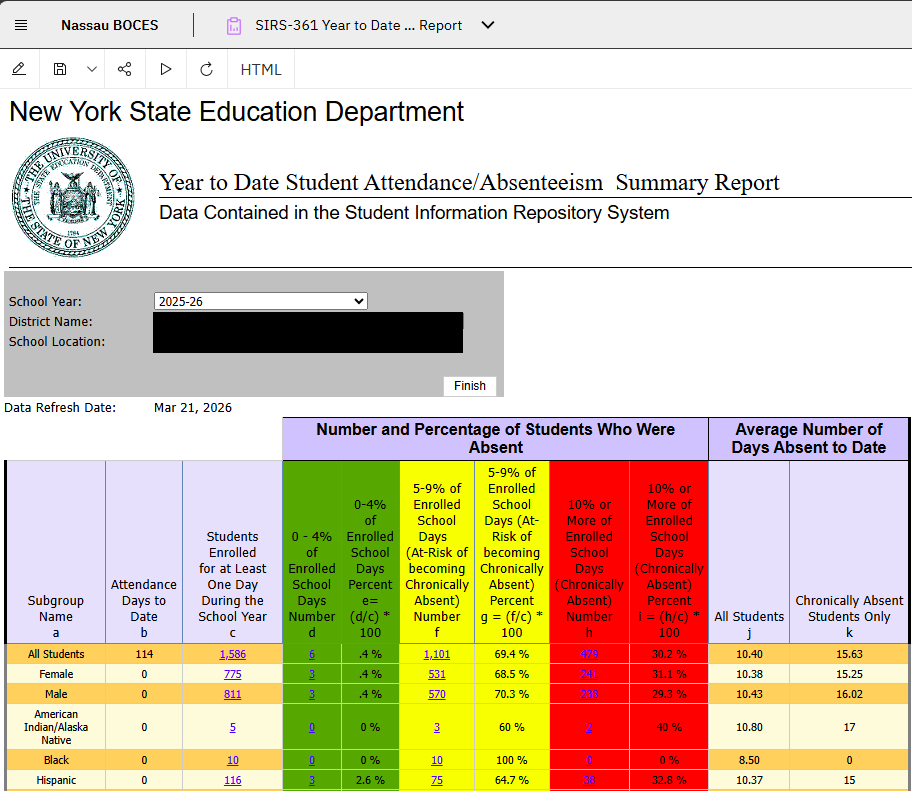Viewport: 912px width, 791px height.
Task: Click the report clipboard icon
Action: click(234, 26)
